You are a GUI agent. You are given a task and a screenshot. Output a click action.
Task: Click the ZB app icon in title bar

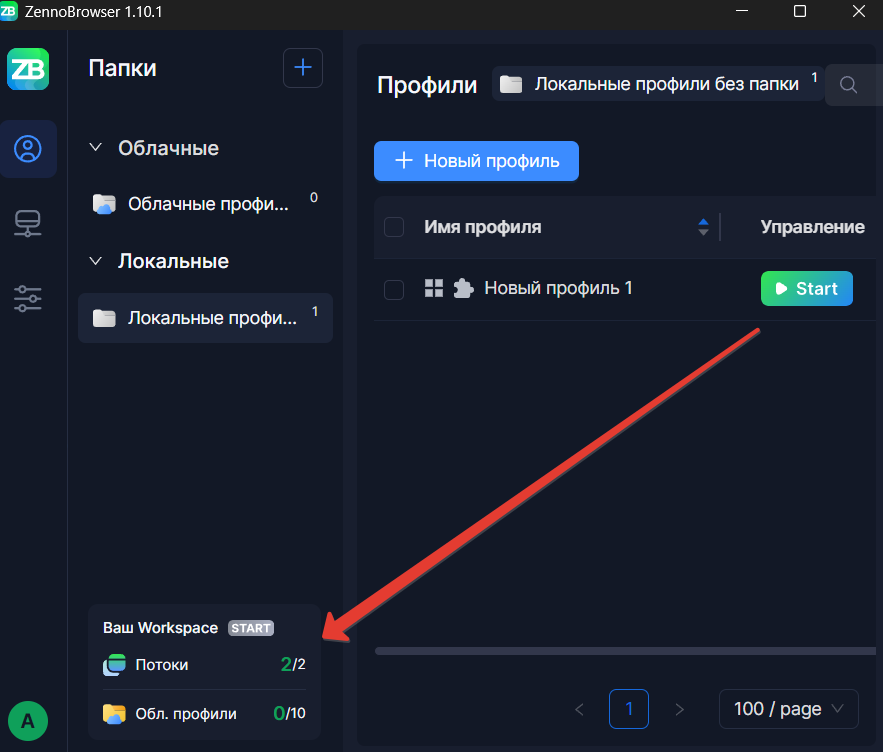(9, 11)
